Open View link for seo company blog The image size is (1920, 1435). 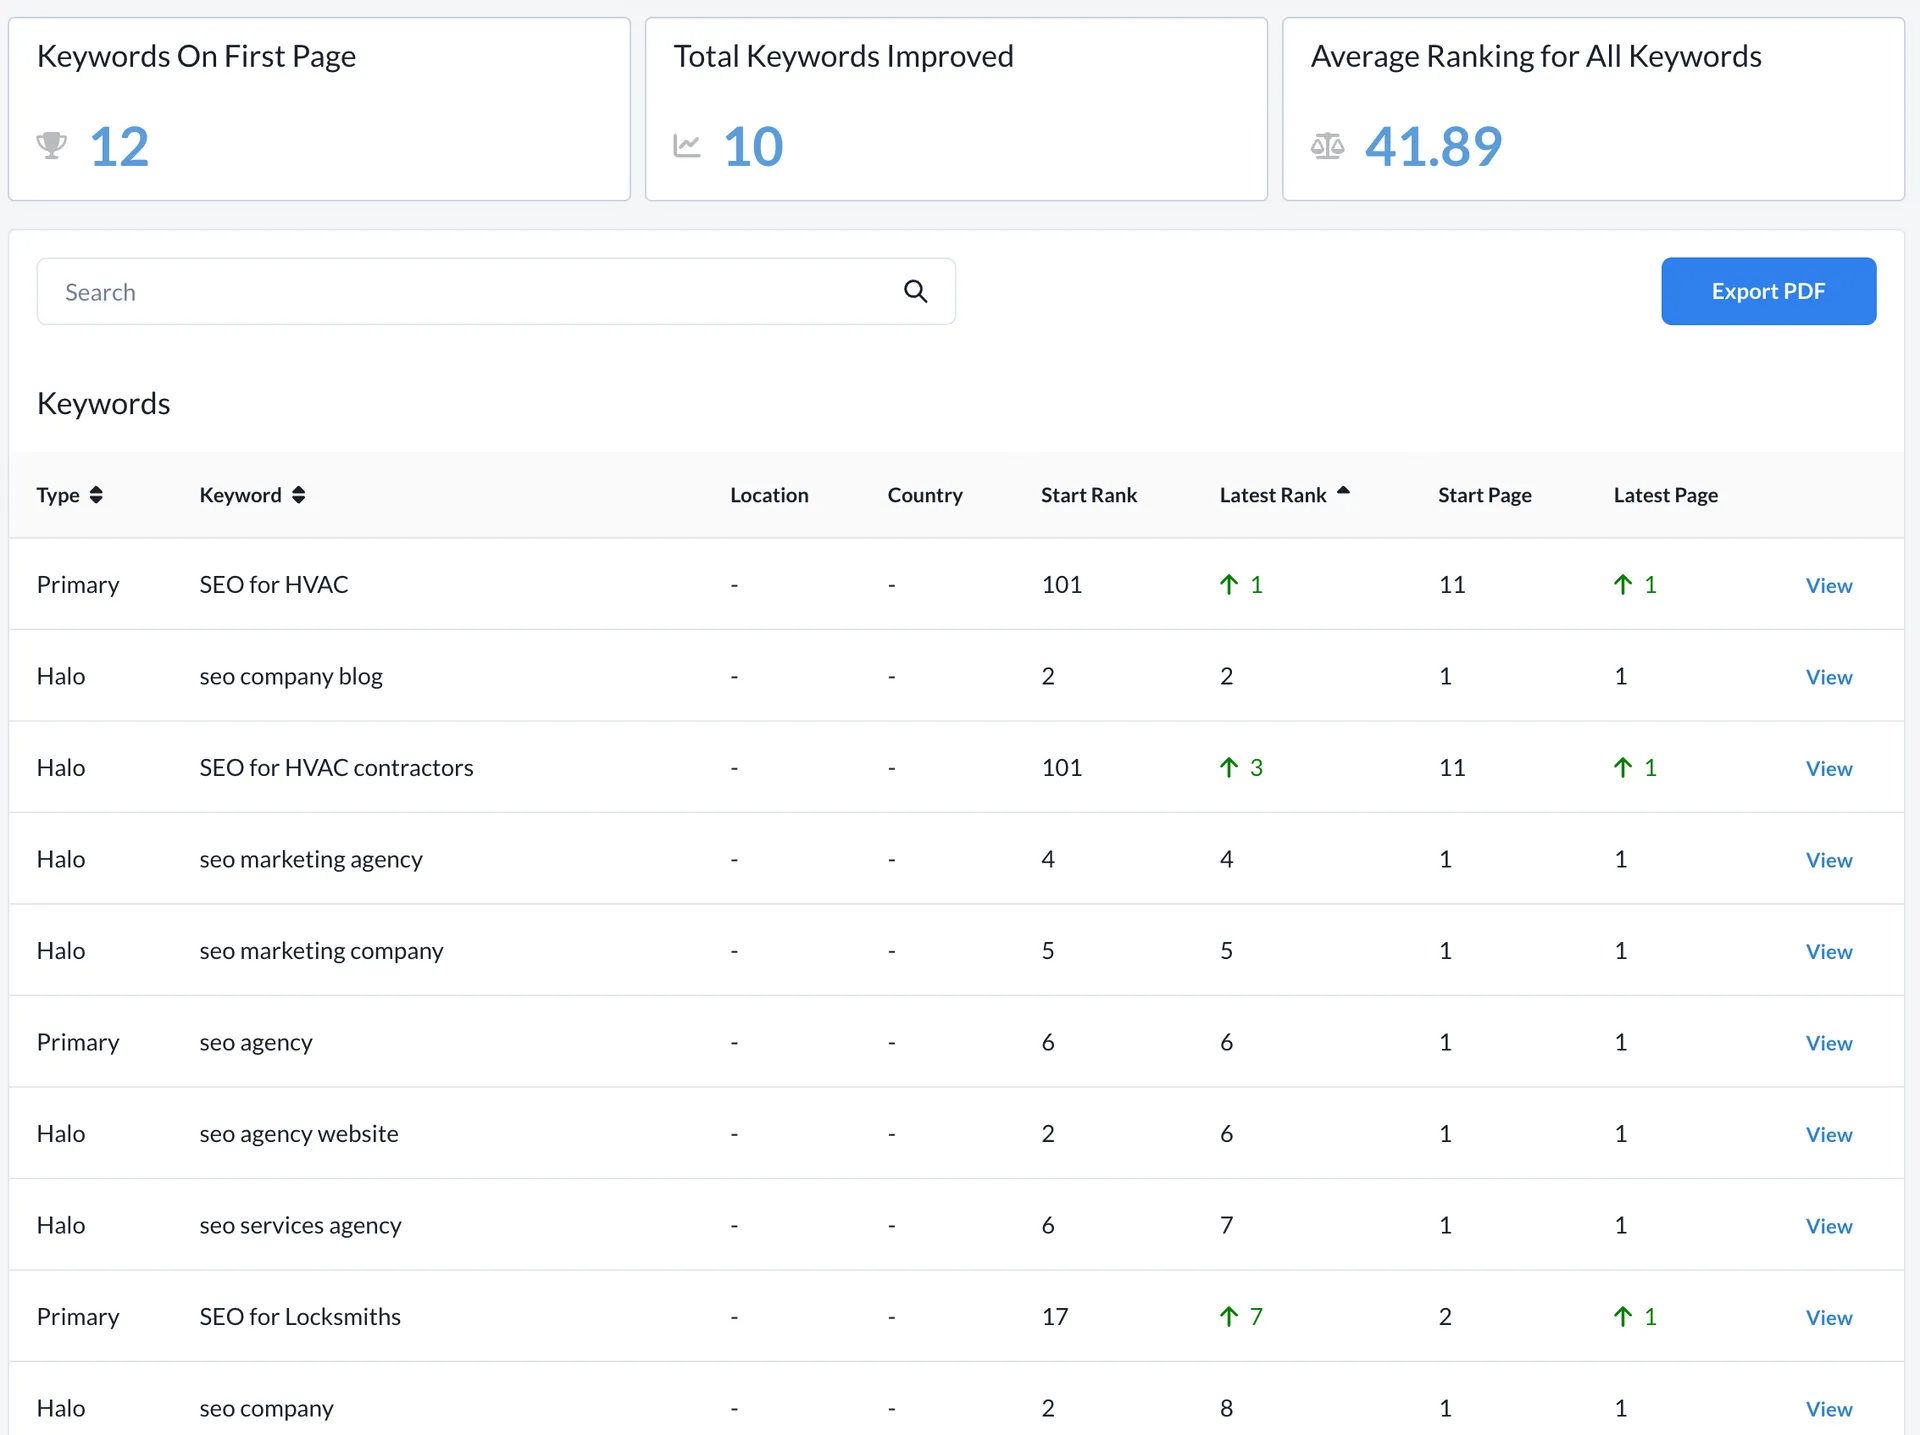click(1828, 677)
